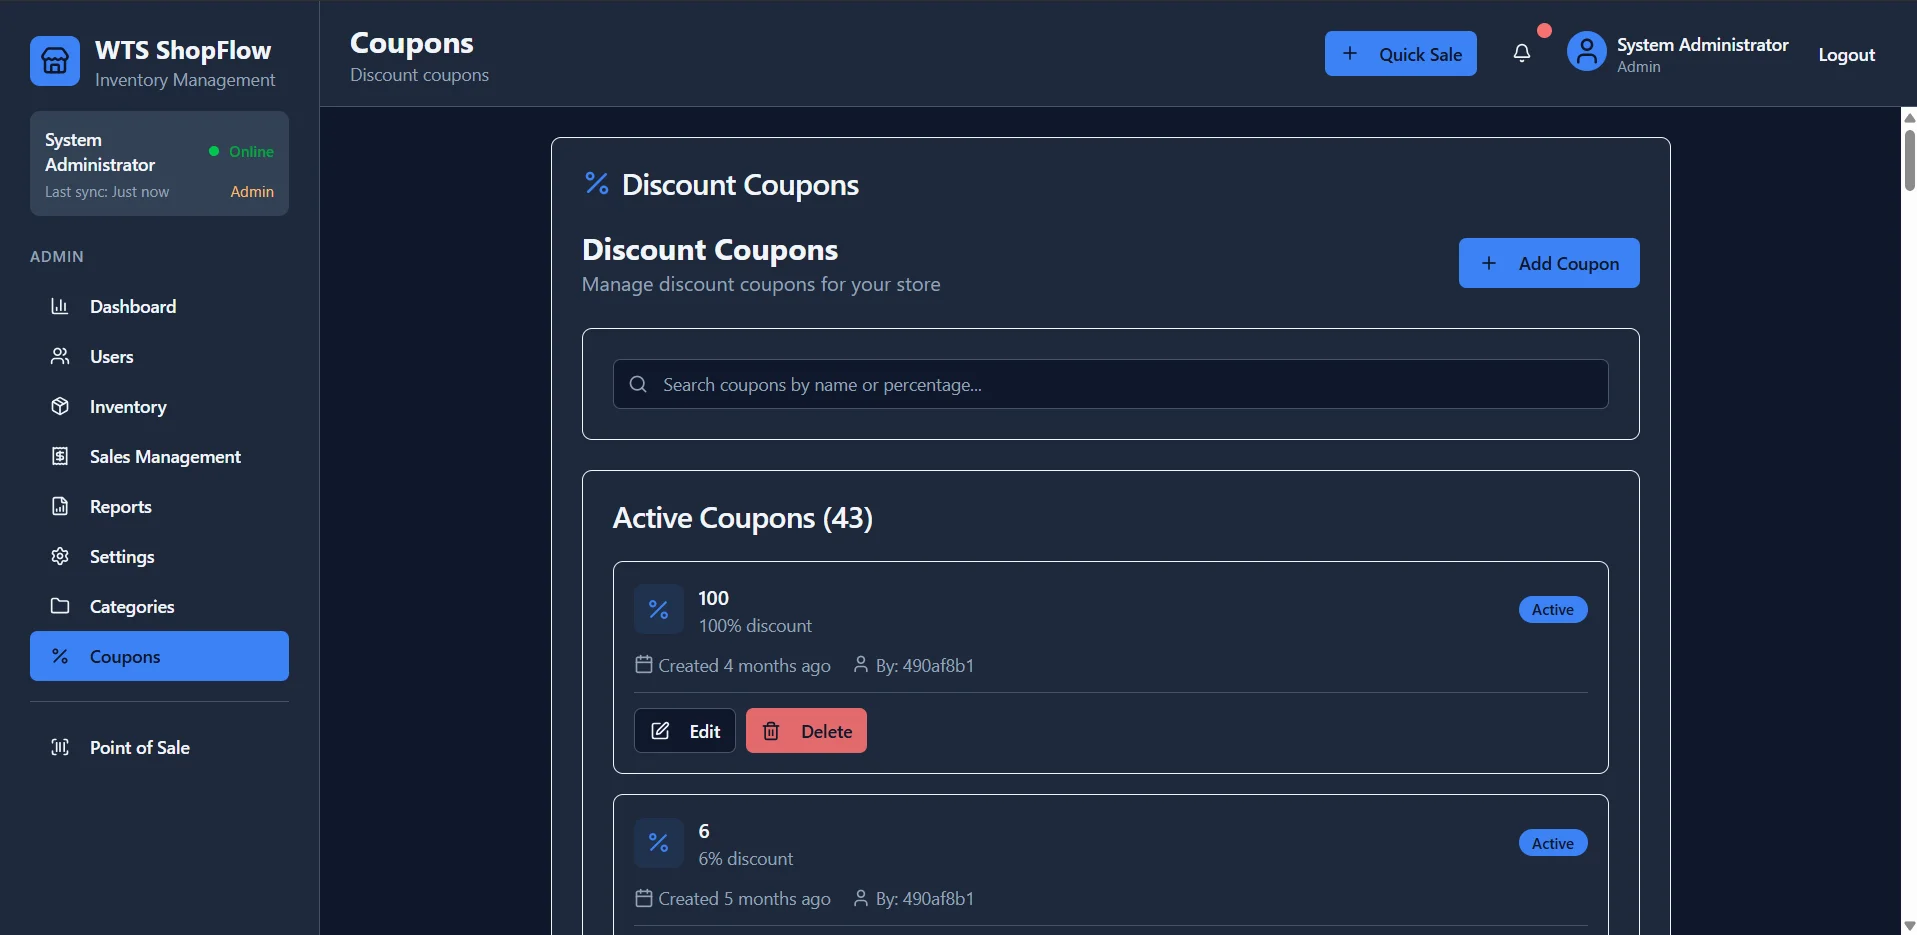The width and height of the screenshot is (1917, 935).
Task: Click the Dashboard chart icon in sidebar
Action: point(60,306)
